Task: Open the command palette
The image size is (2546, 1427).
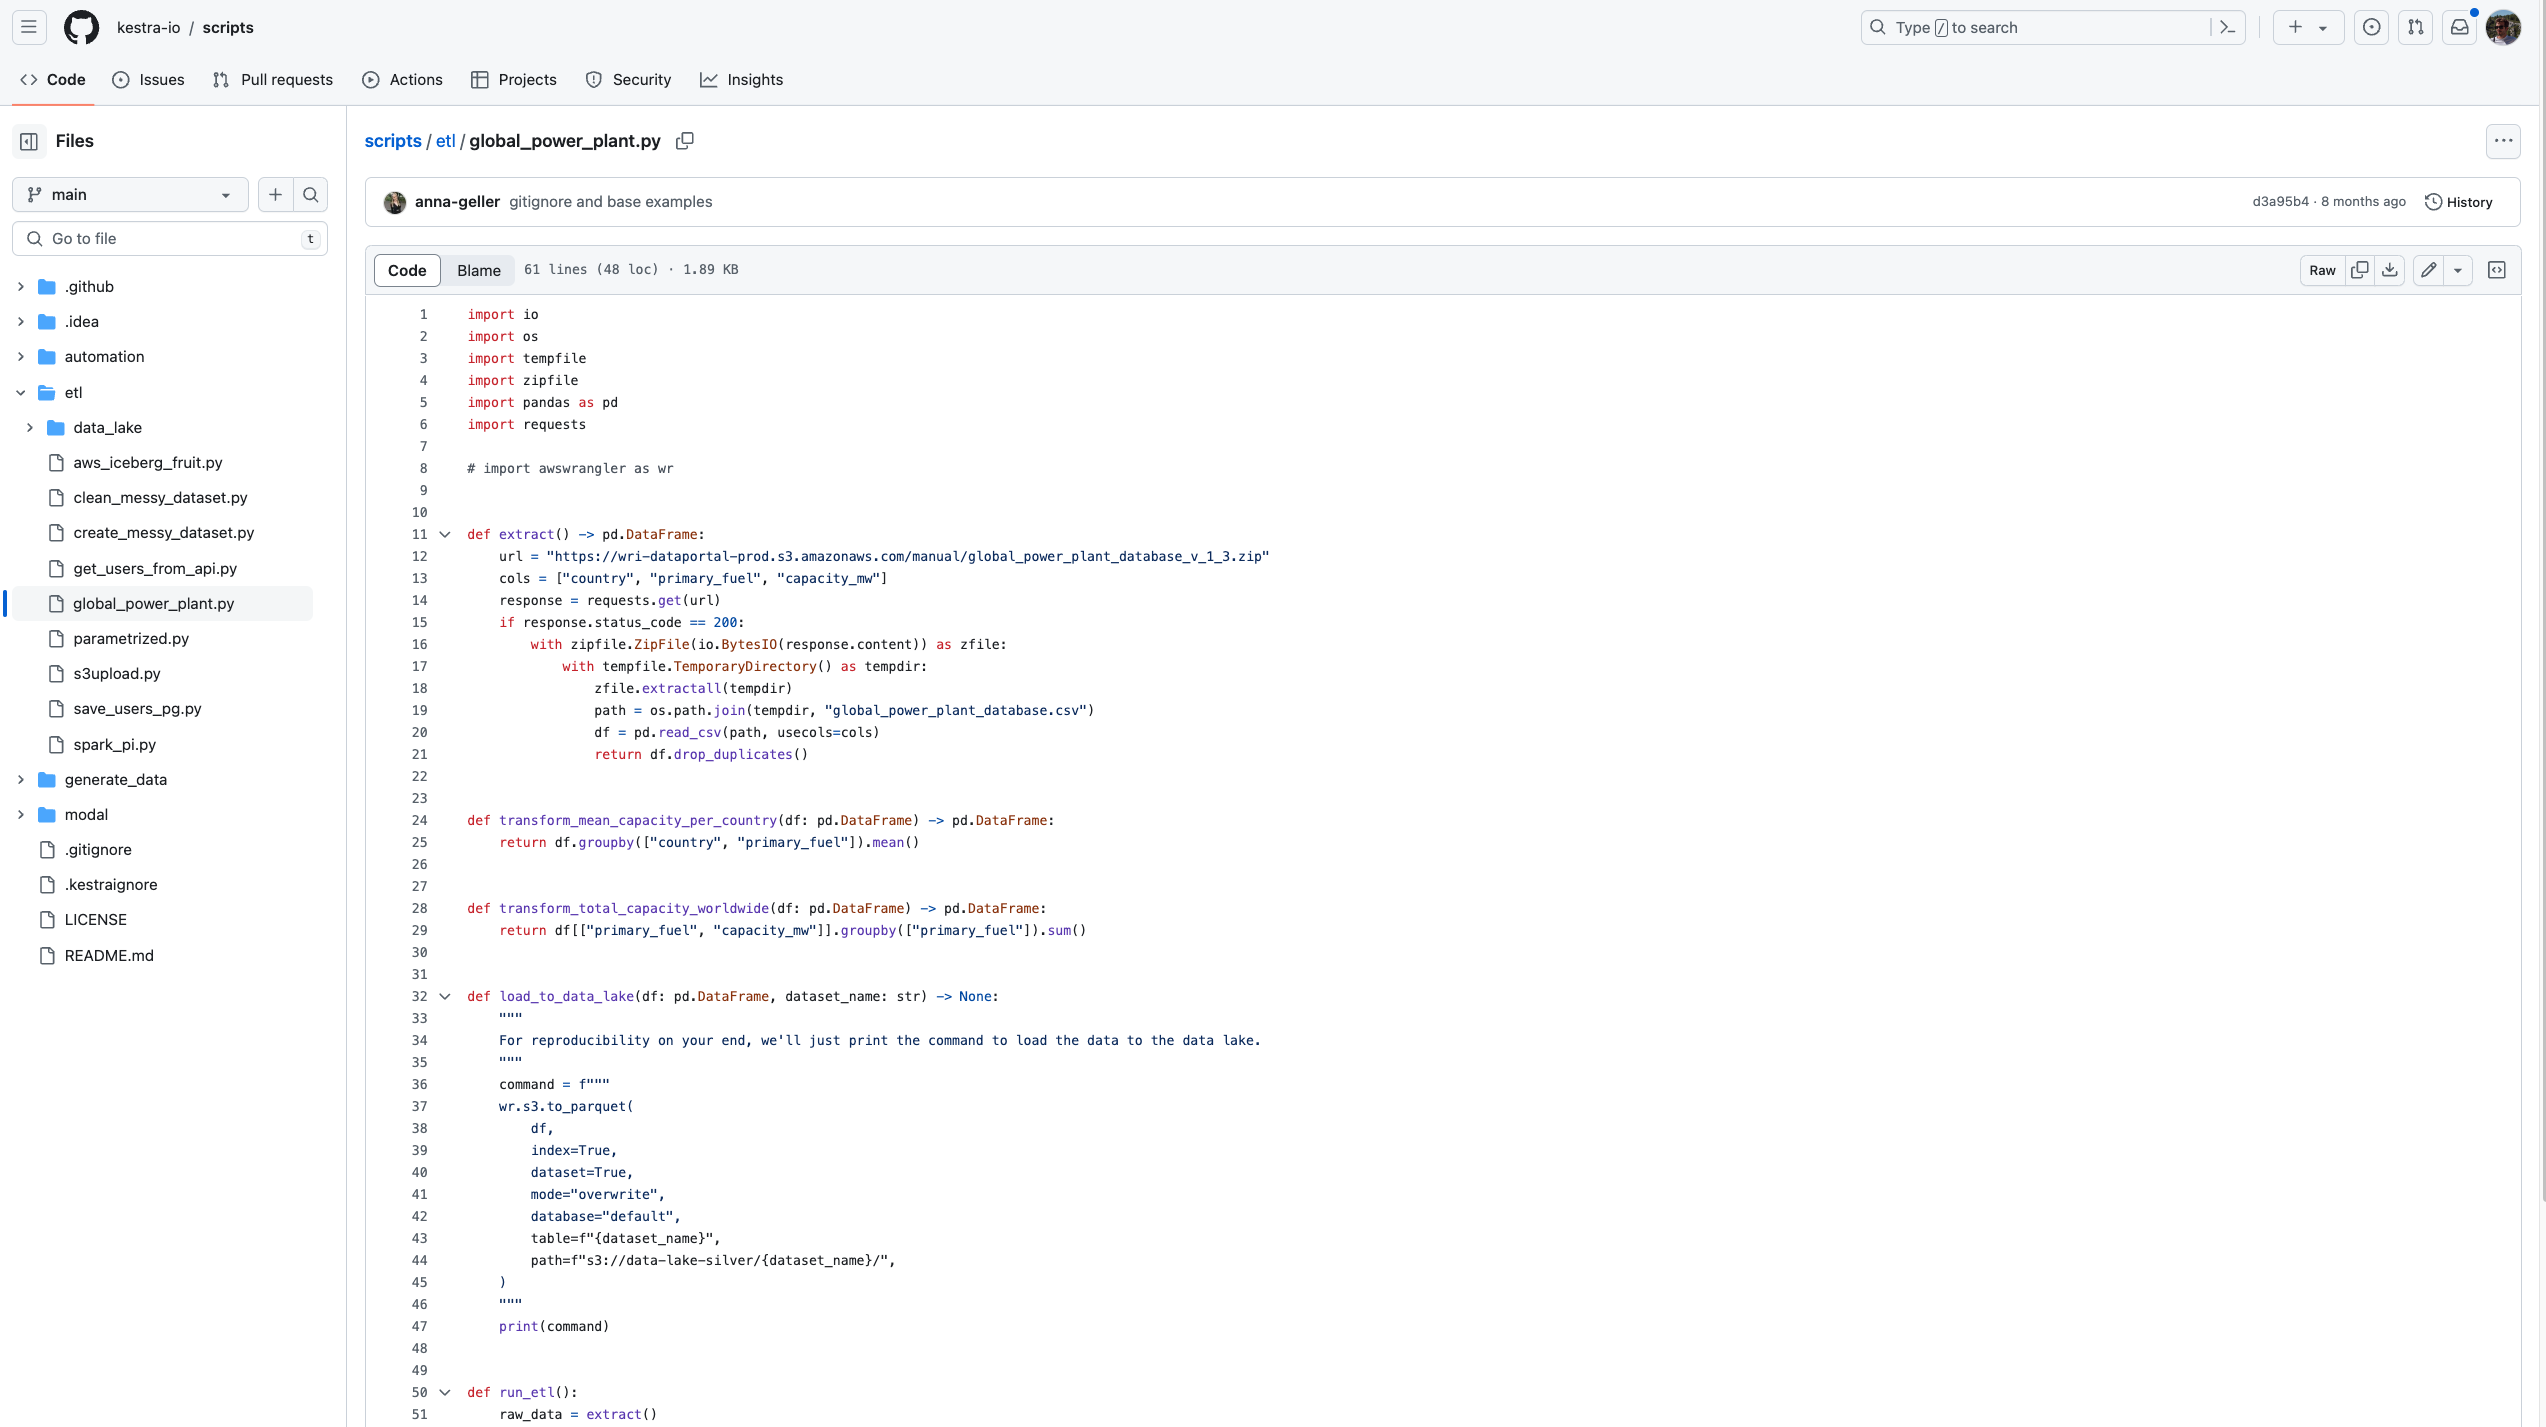Action: tap(2227, 27)
